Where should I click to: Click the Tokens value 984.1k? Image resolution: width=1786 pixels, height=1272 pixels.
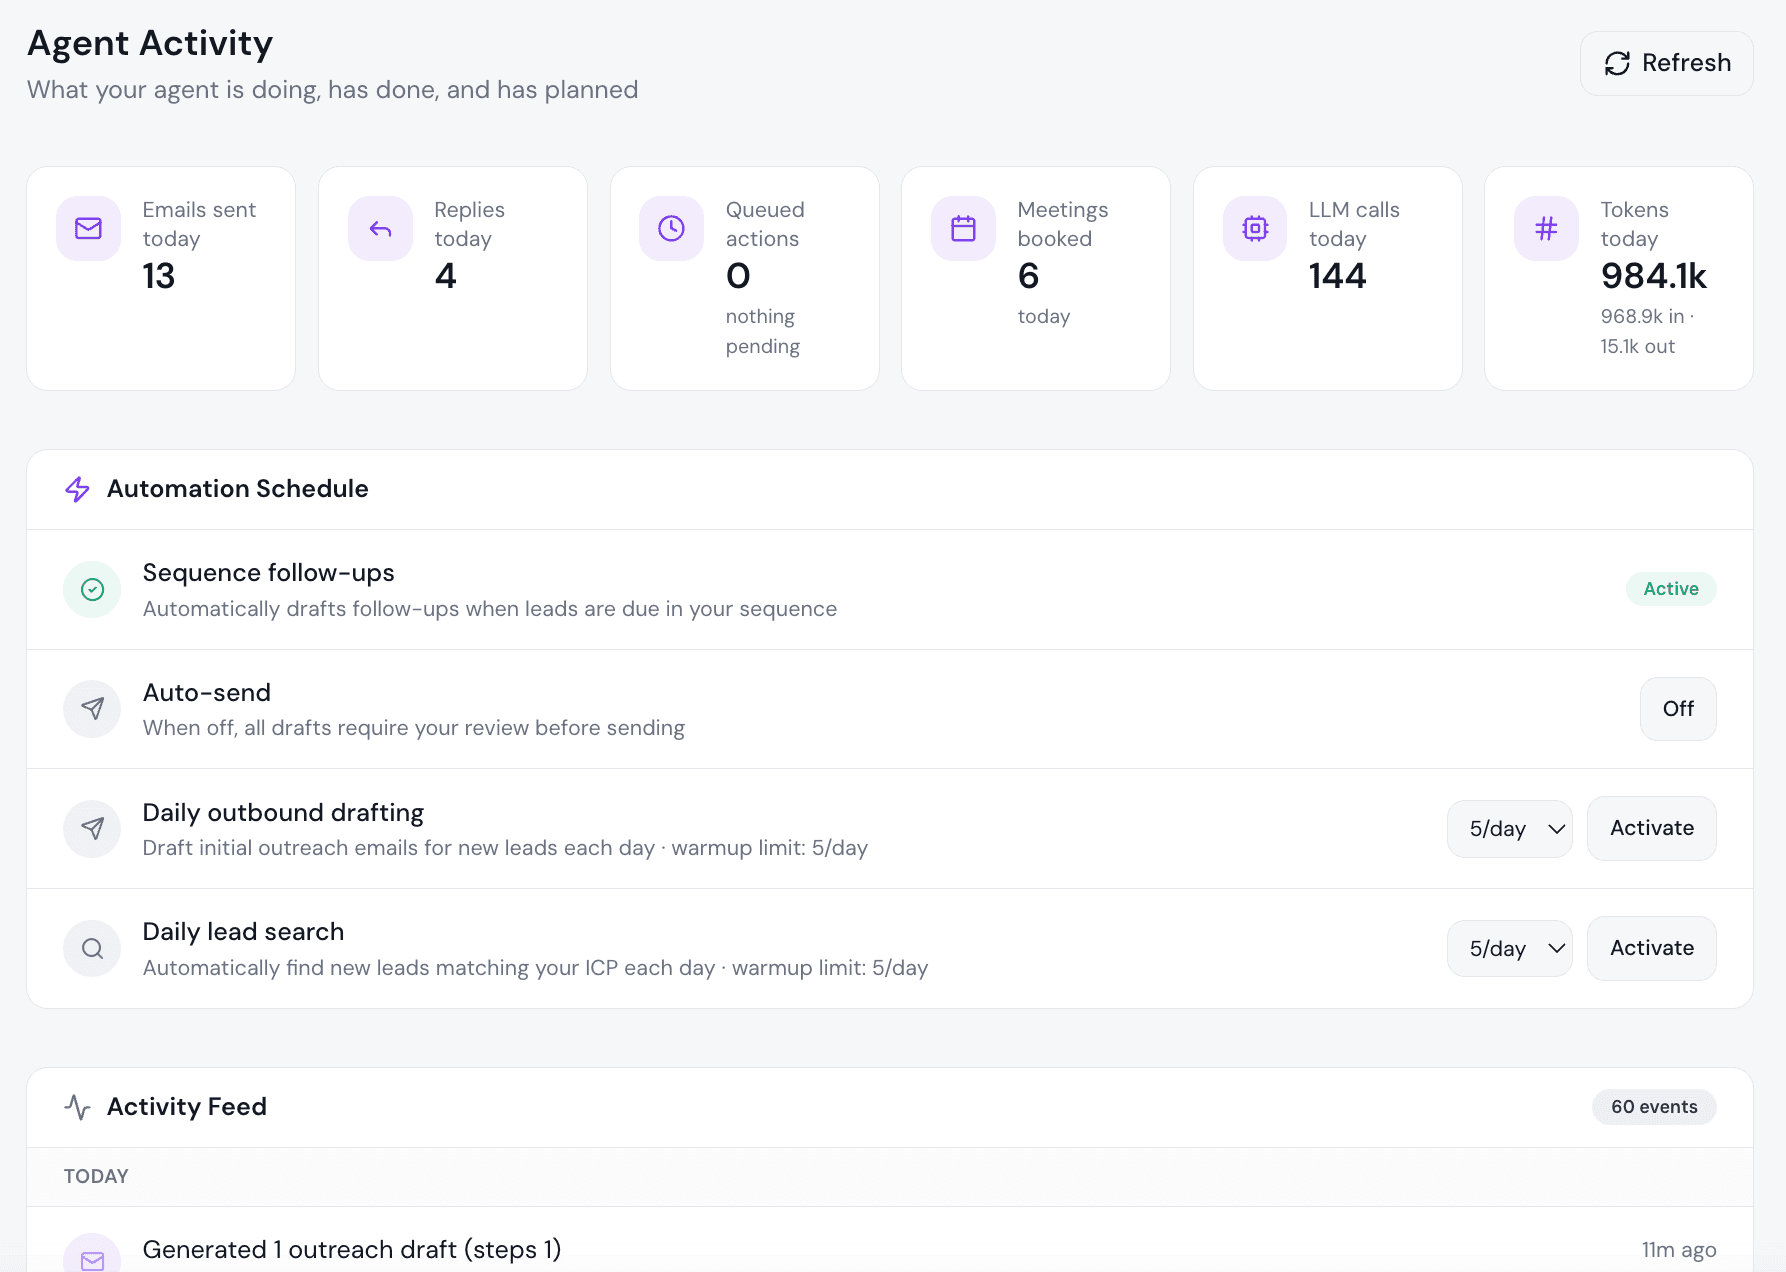1654,276
